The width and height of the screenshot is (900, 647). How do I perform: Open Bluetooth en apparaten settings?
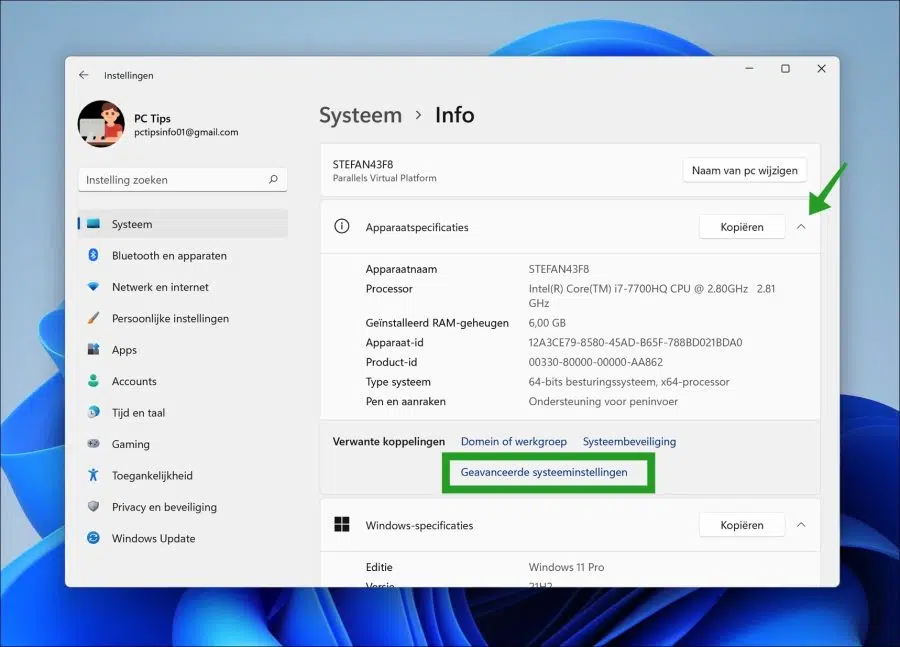coord(183,255)
